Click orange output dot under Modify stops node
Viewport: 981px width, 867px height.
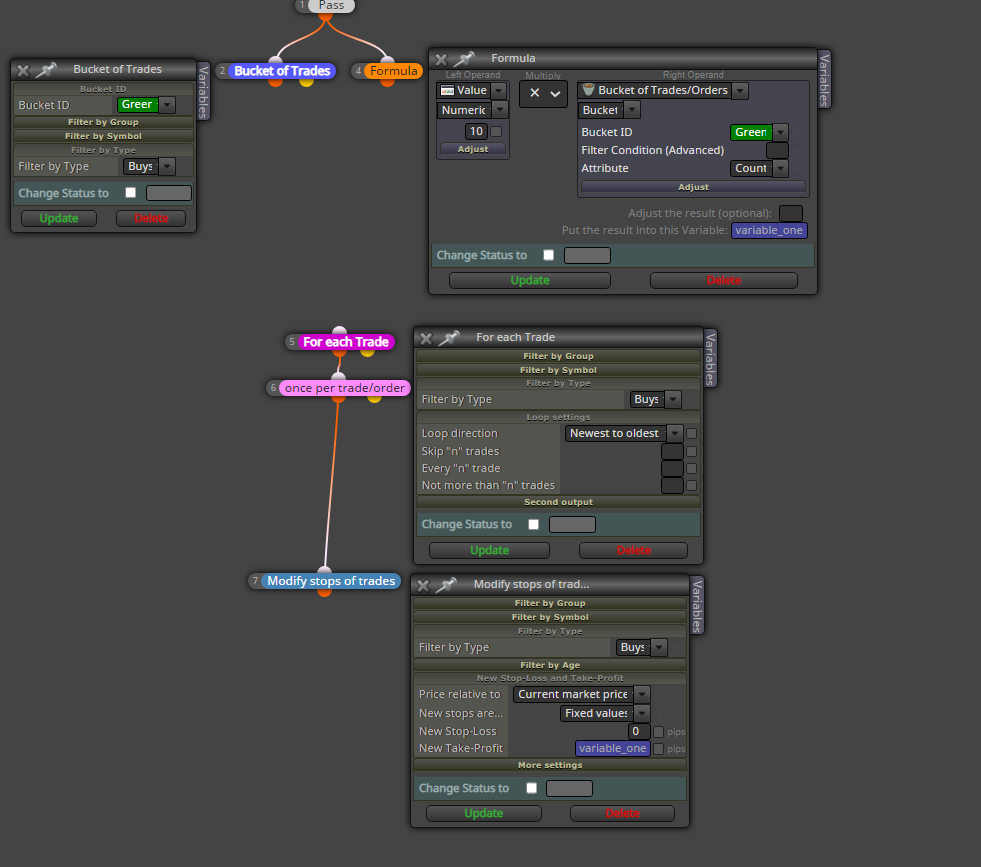[x=324, y=592]
